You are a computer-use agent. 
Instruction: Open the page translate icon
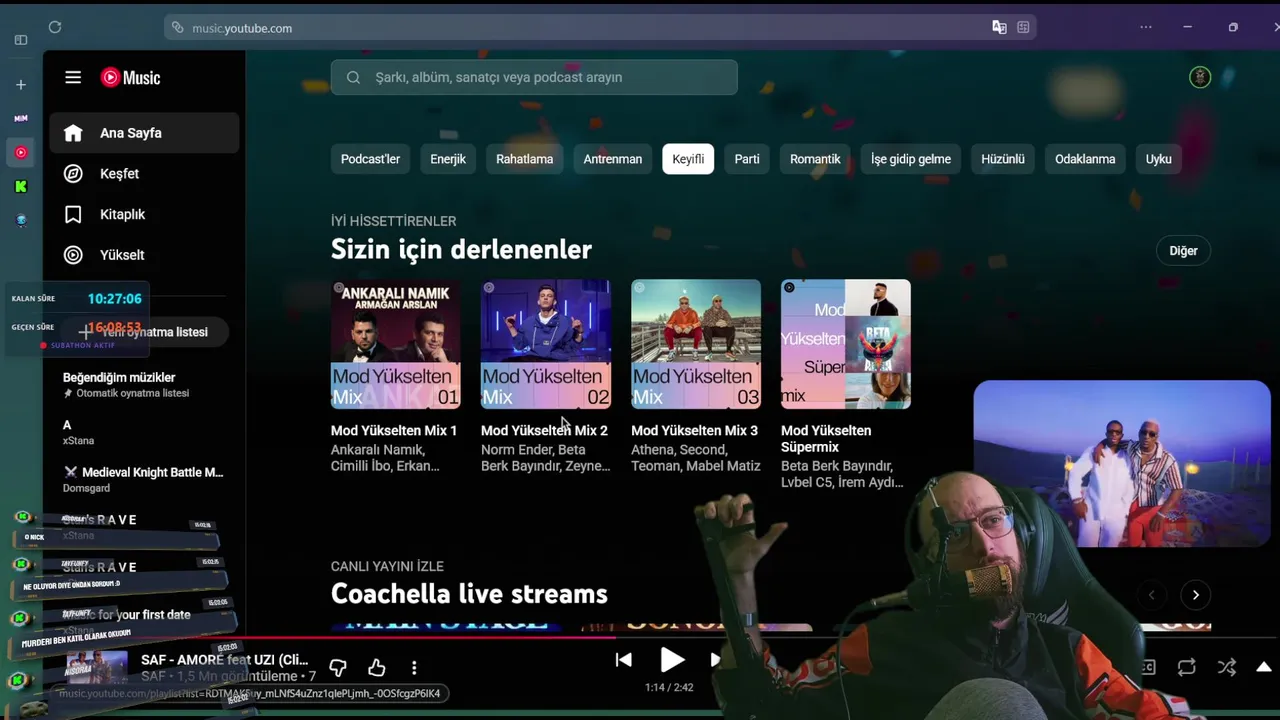point(999,27)
